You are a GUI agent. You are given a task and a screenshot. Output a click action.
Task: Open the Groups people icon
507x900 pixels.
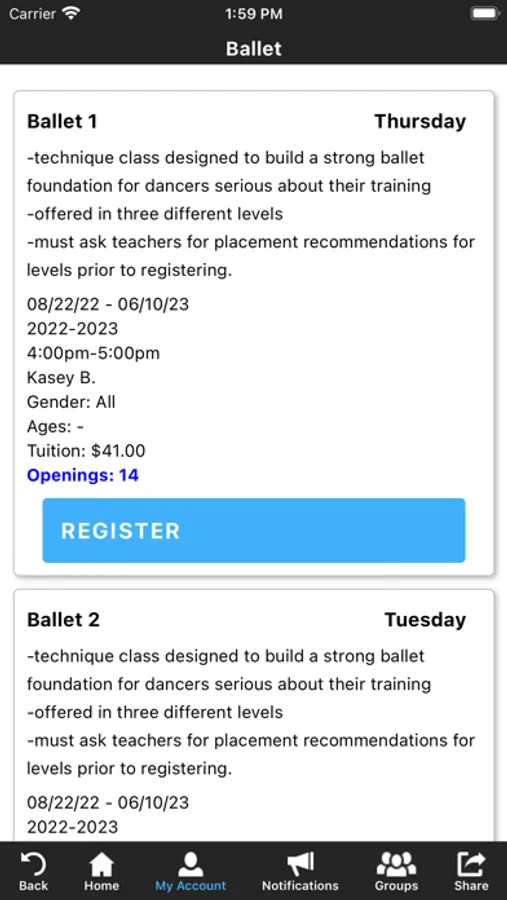pyautogui.click(x=396, y=864)
